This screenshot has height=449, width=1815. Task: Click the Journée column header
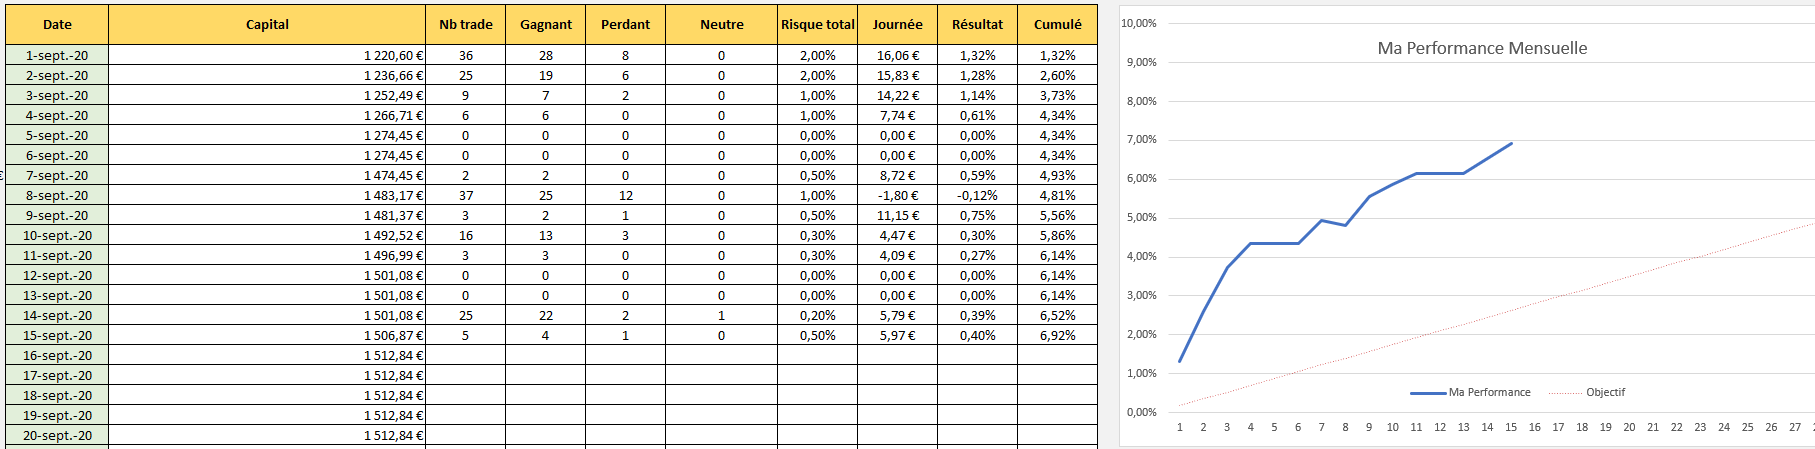point(897,25)
